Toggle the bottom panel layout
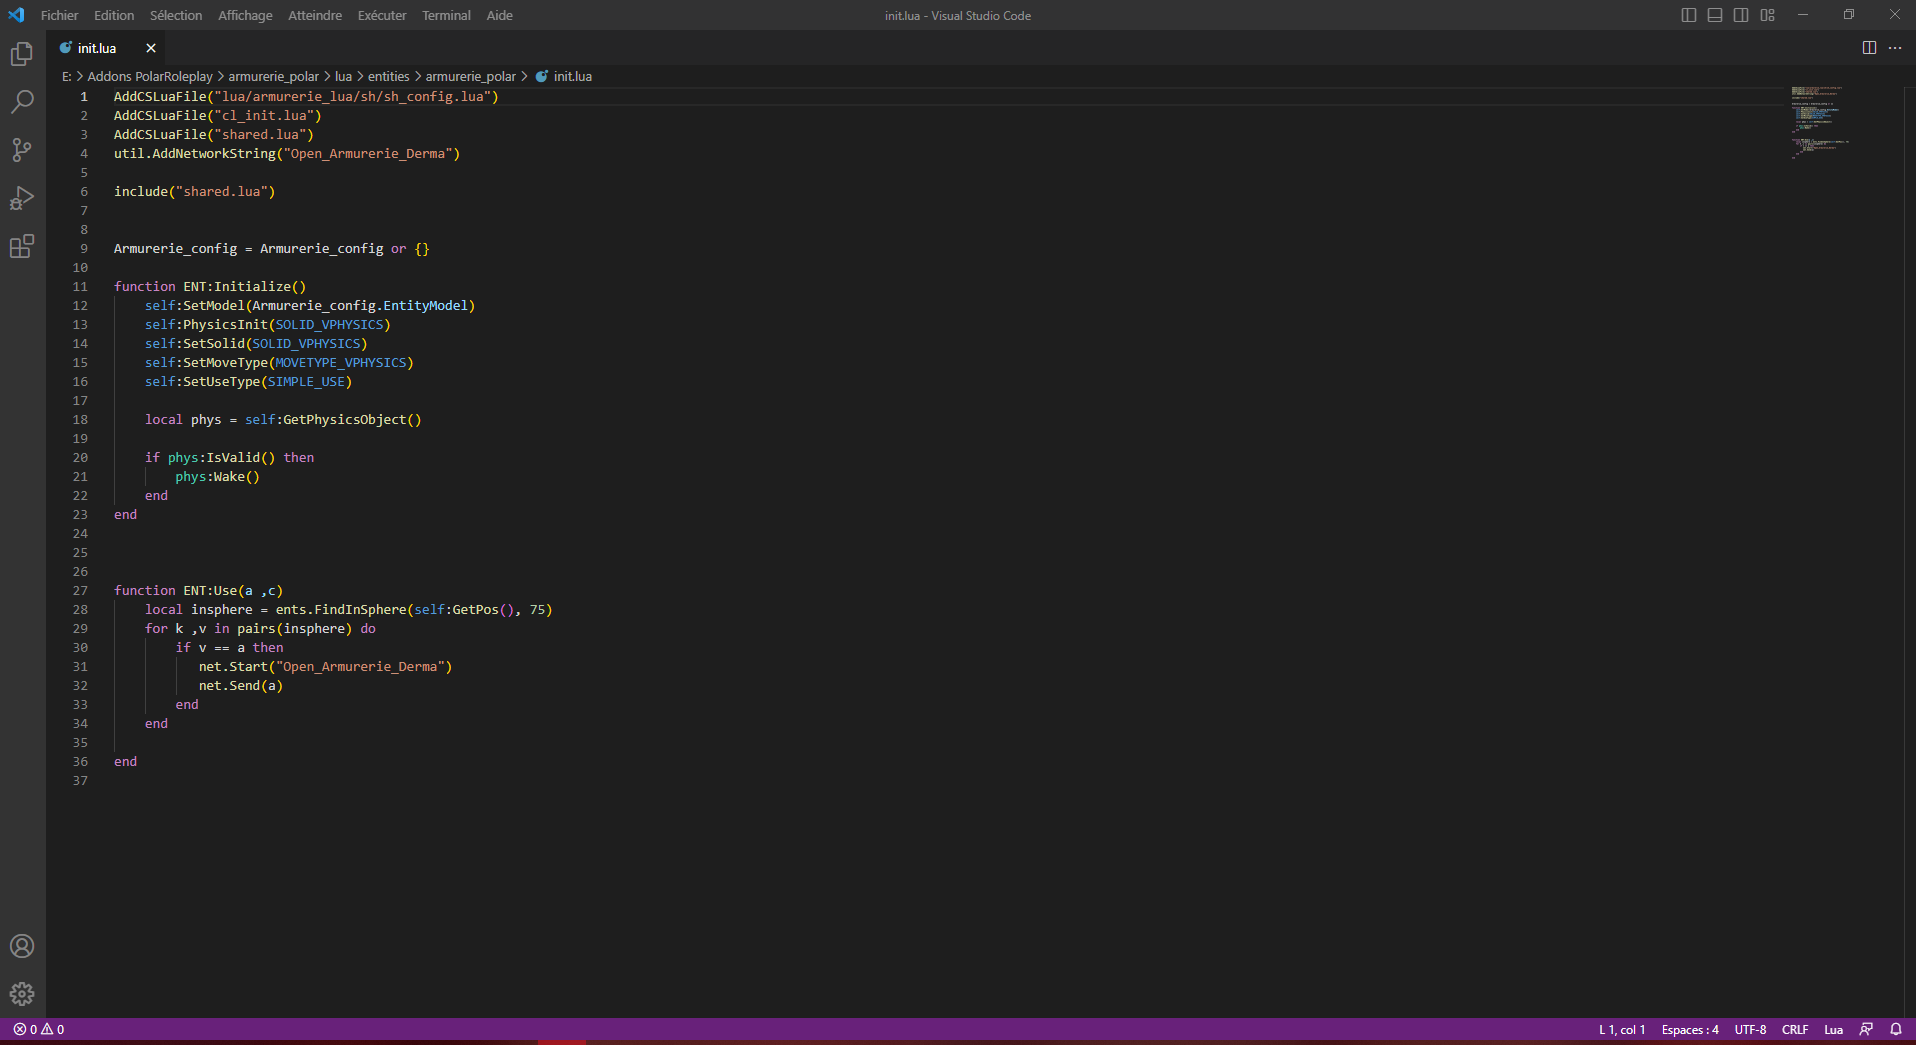 (1715, 15)
